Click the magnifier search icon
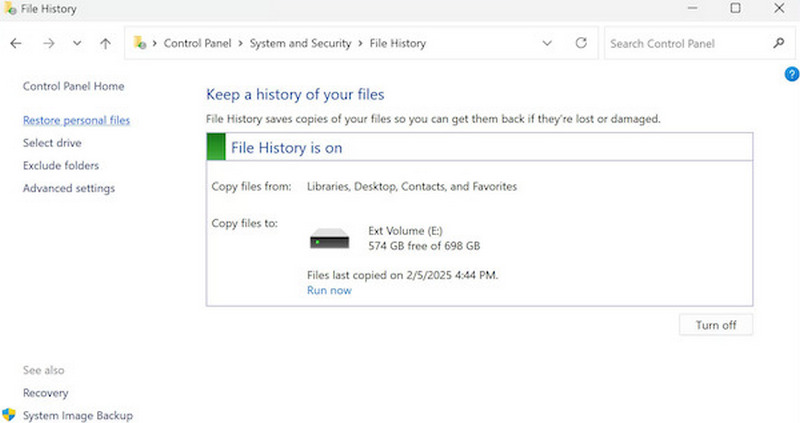 (x=779, y=43)
